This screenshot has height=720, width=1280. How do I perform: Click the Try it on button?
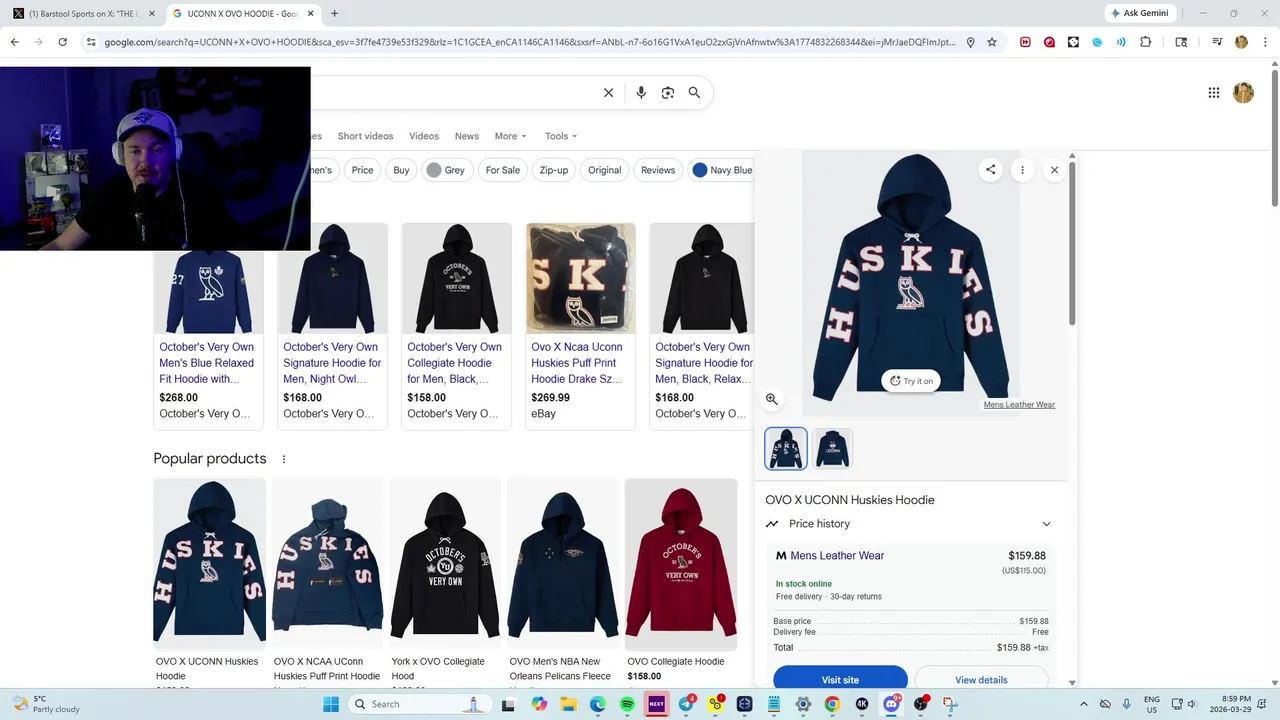[x=911, y=381]
